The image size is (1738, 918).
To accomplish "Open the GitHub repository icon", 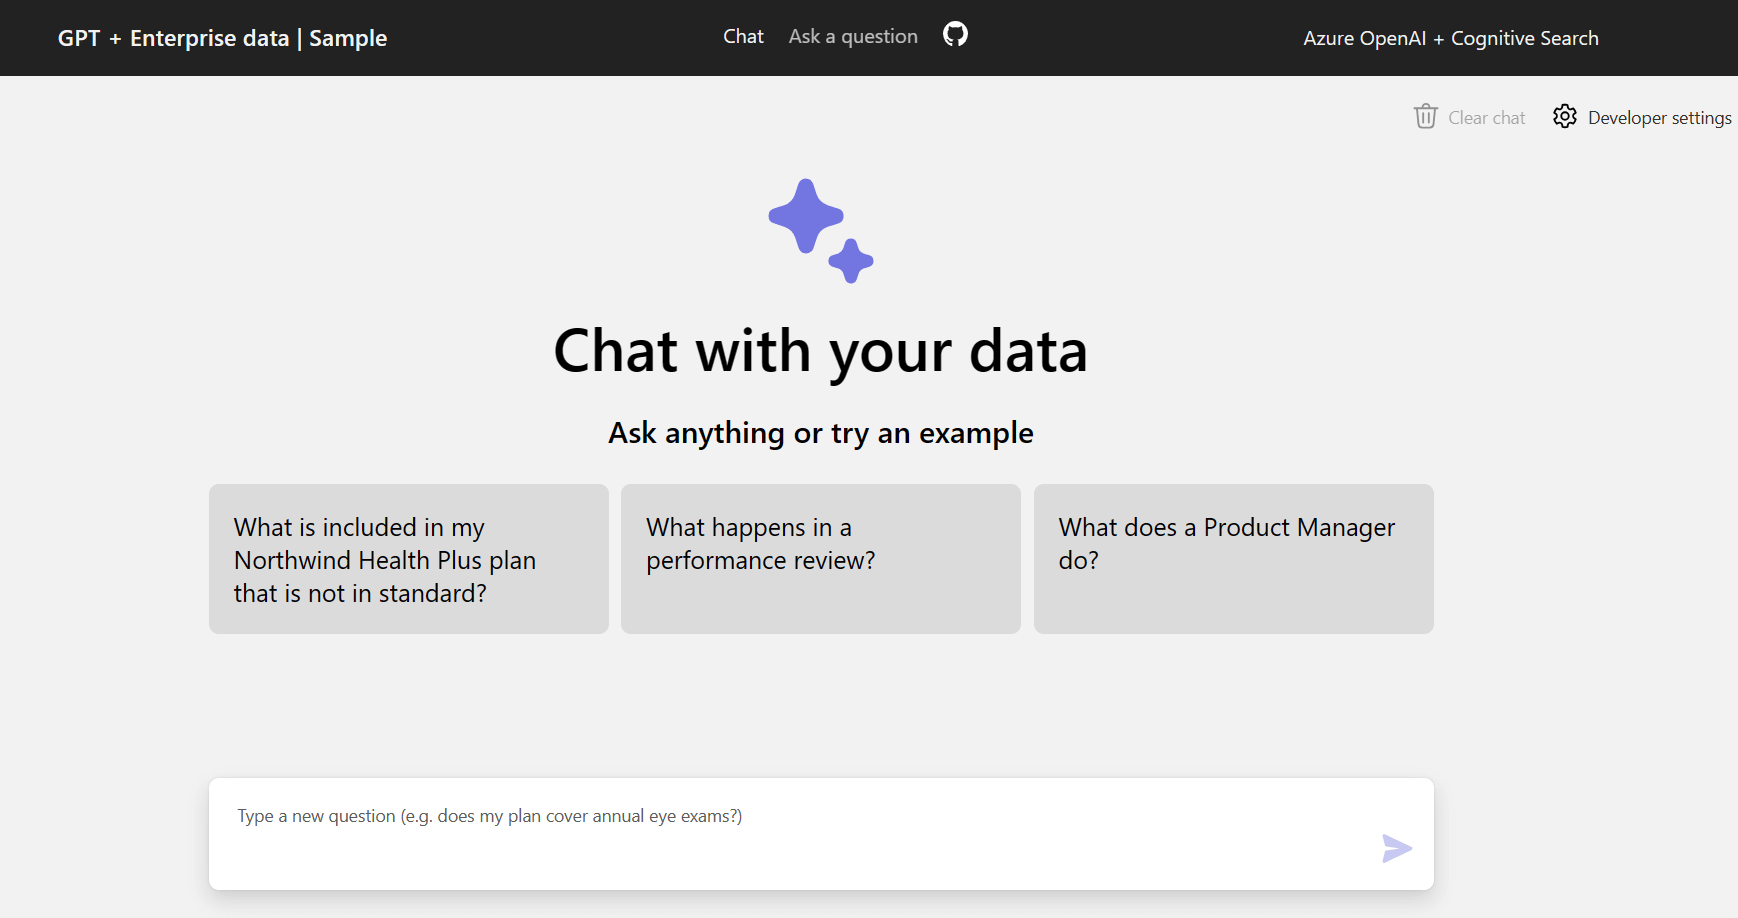I will [955, 35].
